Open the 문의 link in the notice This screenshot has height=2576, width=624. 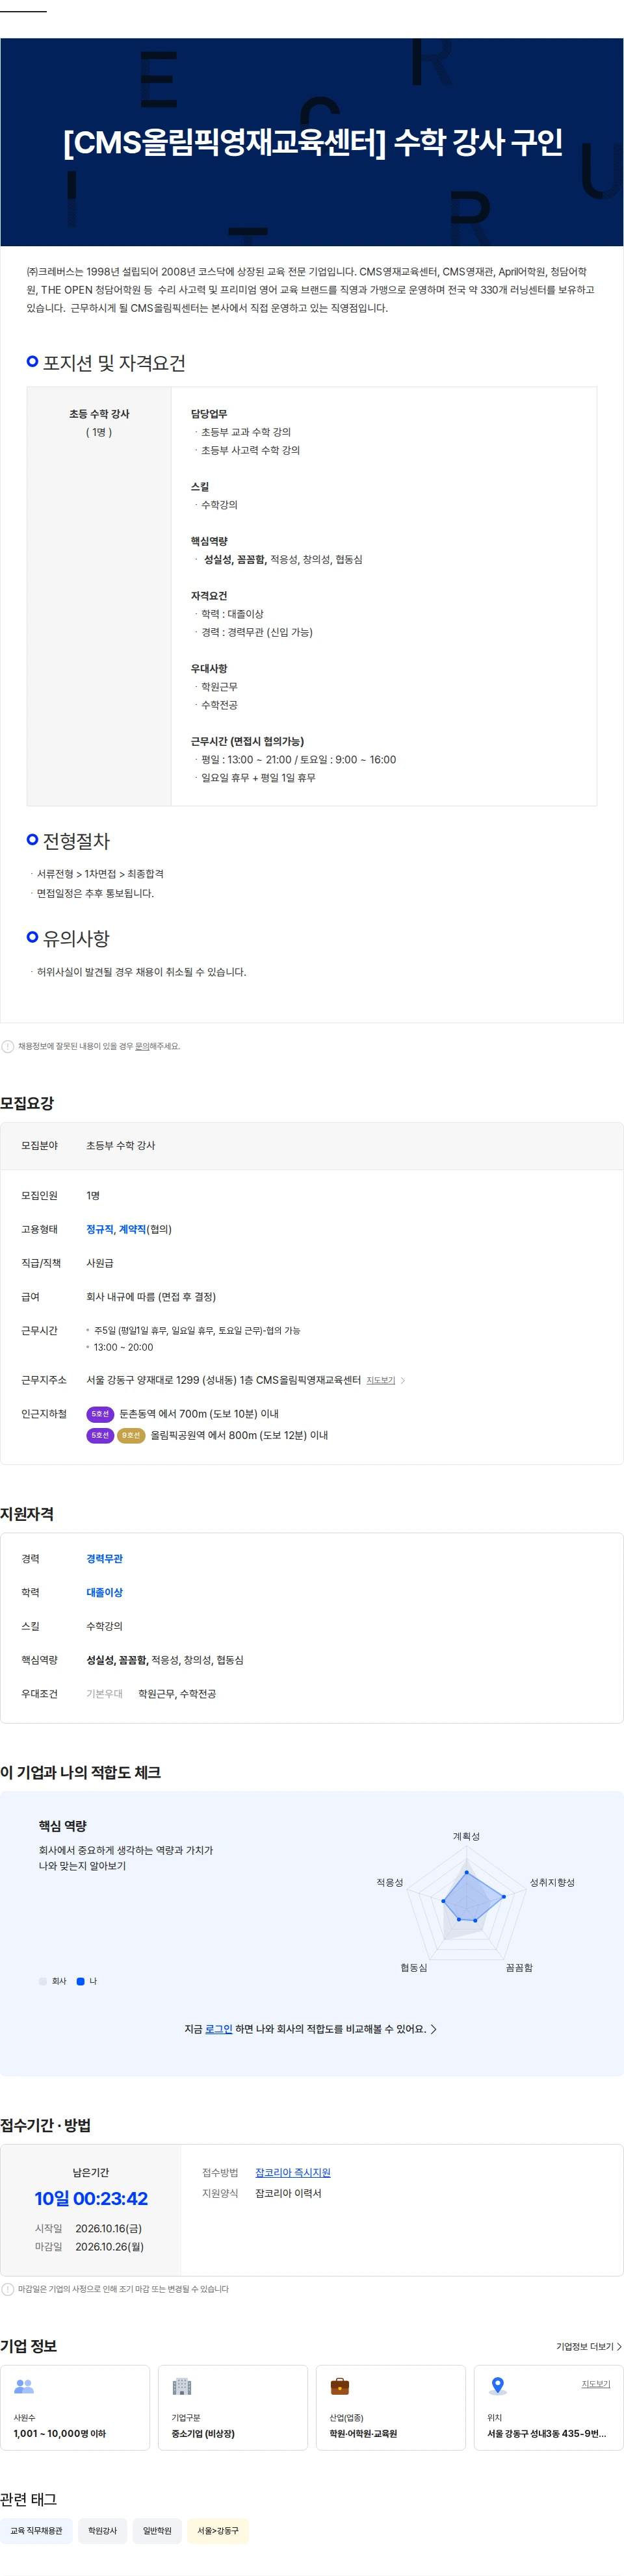pyautogui.click(x=141, y=1046)
